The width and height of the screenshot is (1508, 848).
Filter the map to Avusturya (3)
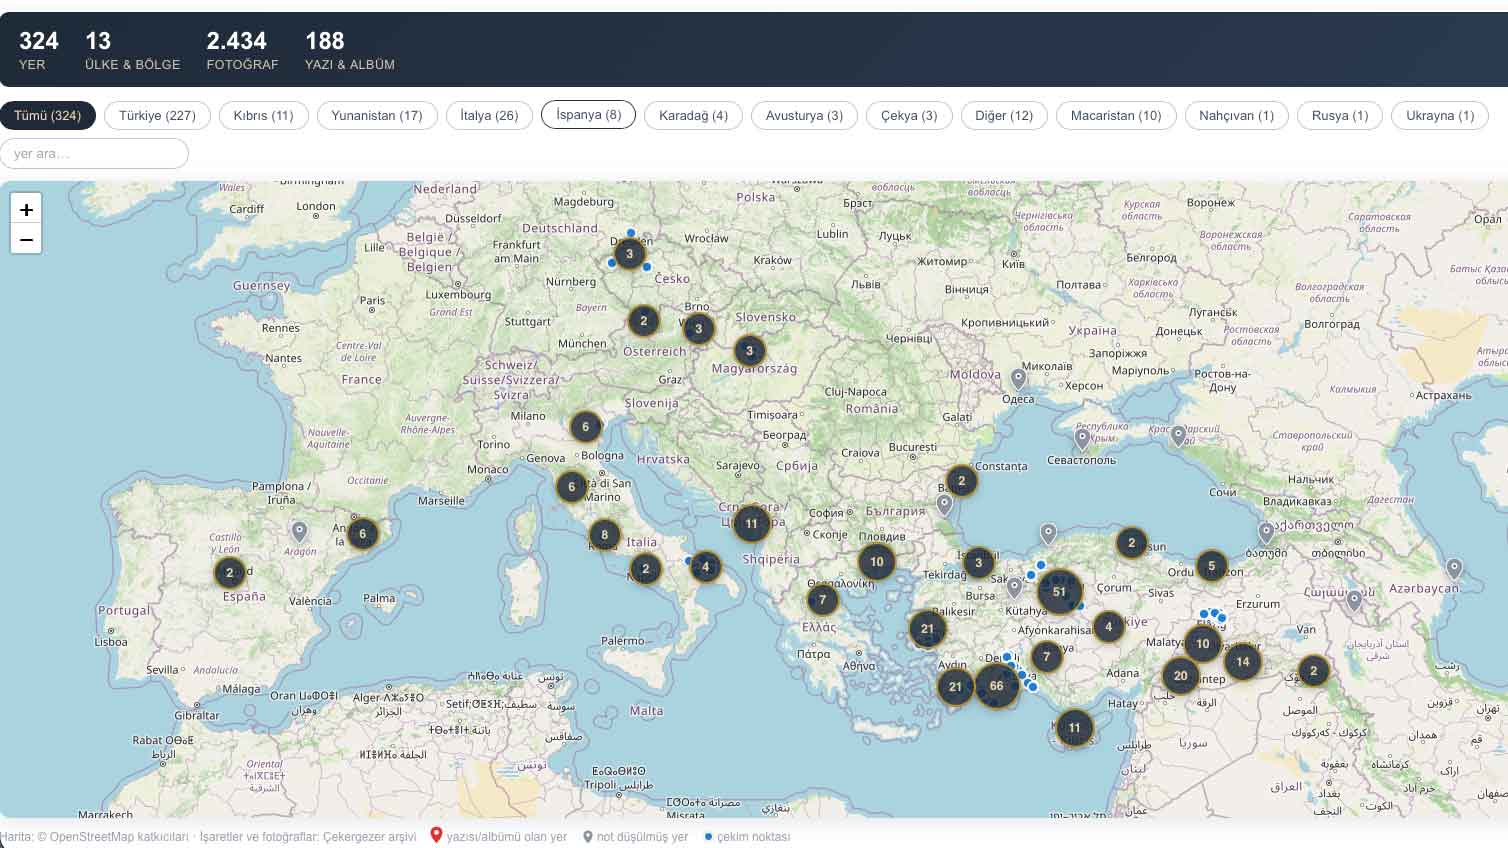click(x=804, y=115)
